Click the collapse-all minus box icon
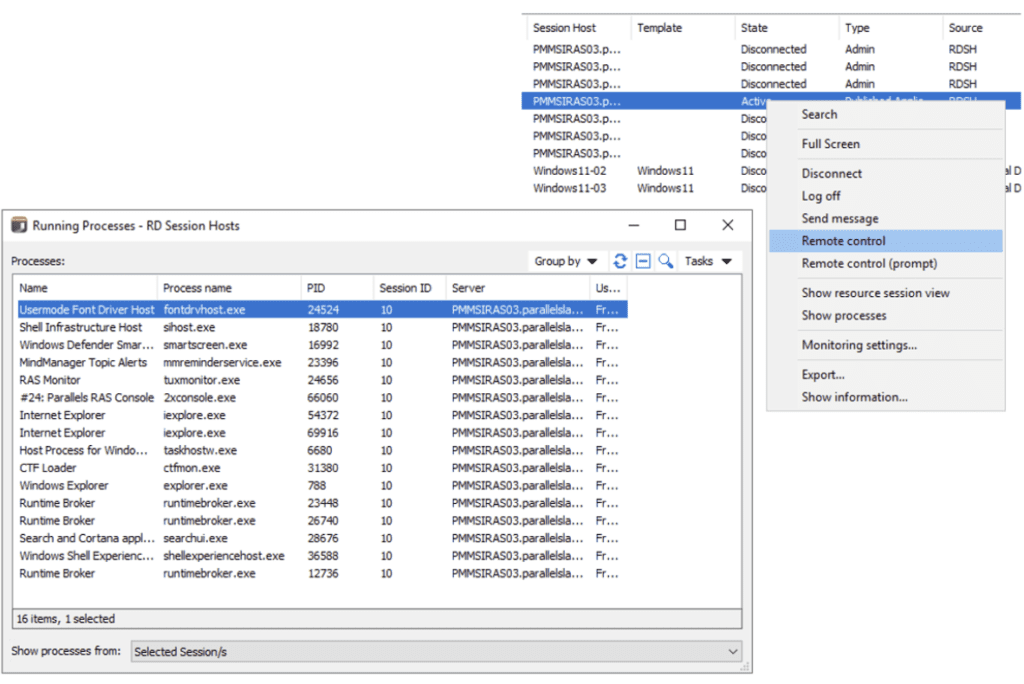Viewport: 1024px width, 684px height. pos(643,261)
